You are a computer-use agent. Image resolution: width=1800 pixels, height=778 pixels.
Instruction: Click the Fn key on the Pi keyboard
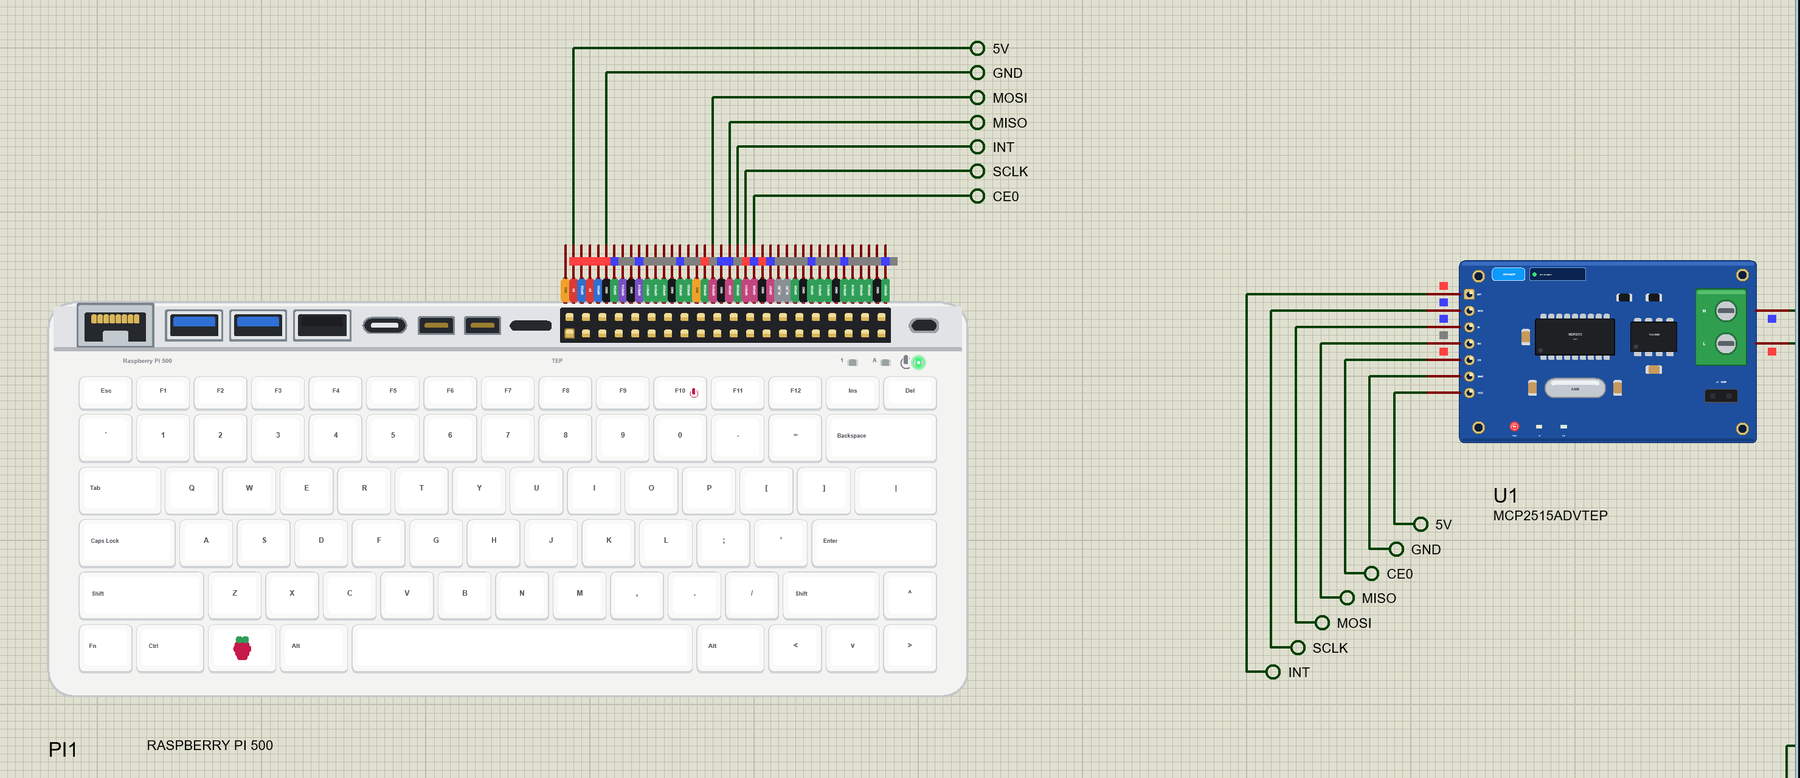[106, 648]
